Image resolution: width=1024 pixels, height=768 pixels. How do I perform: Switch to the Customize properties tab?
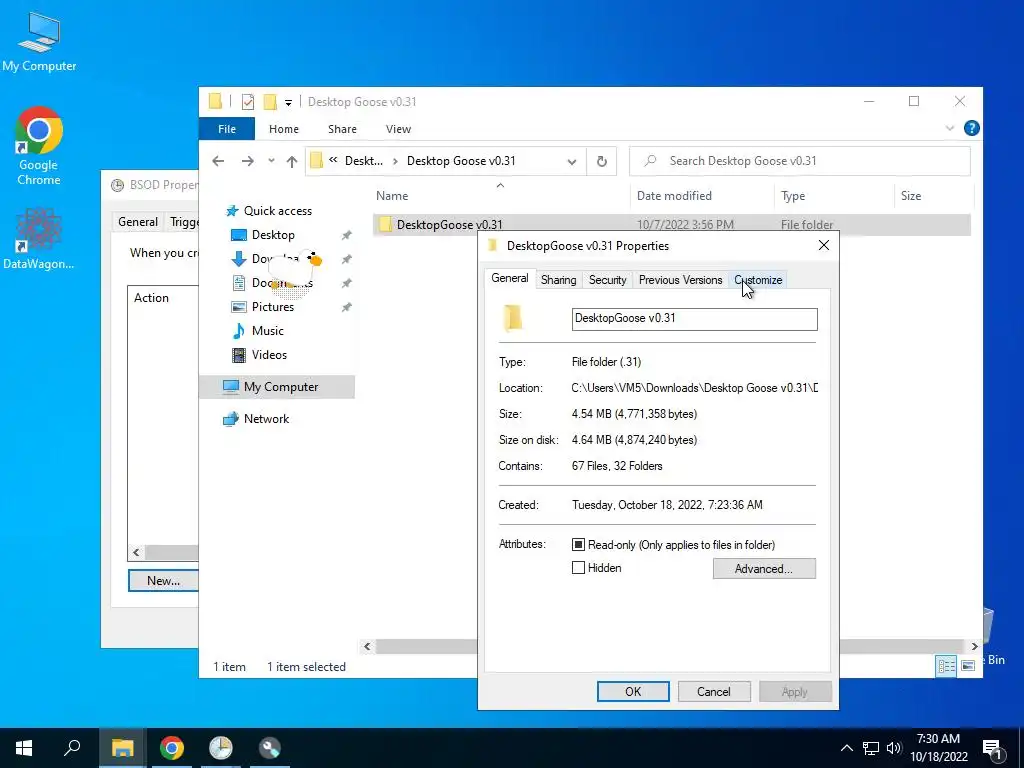click(x=758, y=280)
